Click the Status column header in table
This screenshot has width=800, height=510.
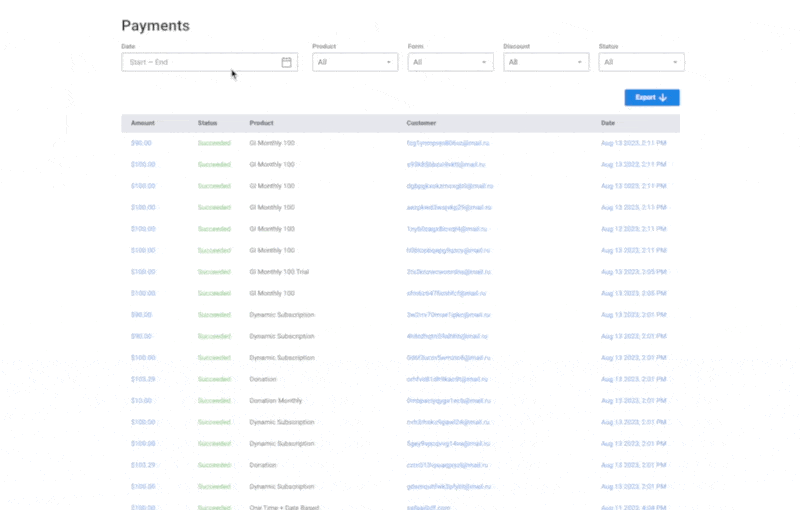click(x=208, y=123)
